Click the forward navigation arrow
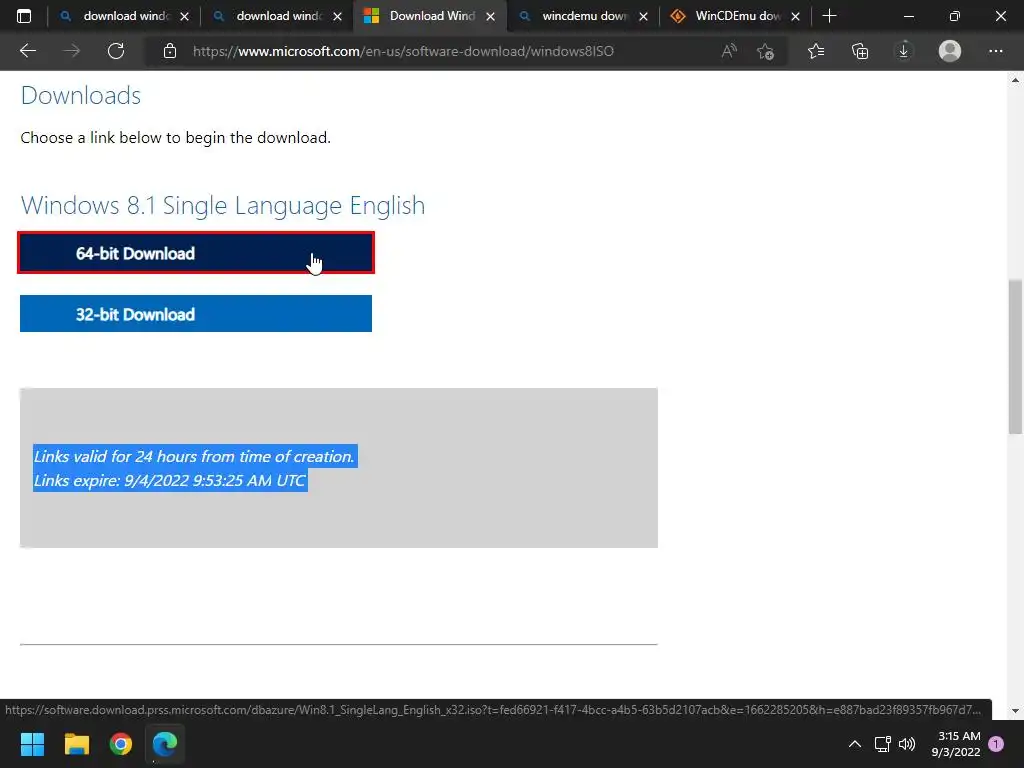The width and height of the screenshot is (1024, 768). 71,51
